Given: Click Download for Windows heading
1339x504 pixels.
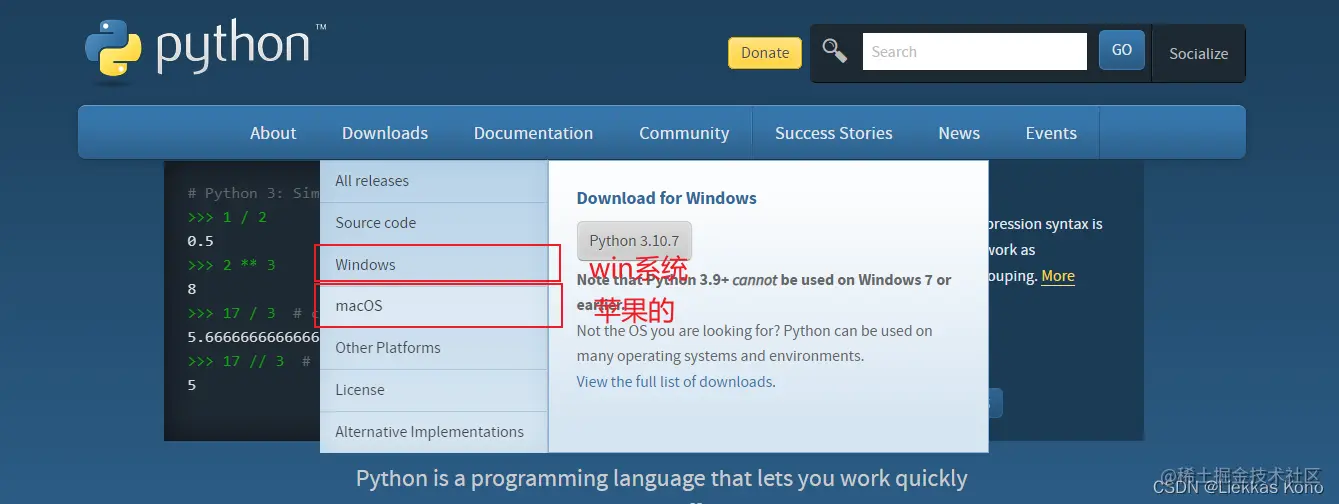Looking at the screenshot, I should tap(667, 198).
